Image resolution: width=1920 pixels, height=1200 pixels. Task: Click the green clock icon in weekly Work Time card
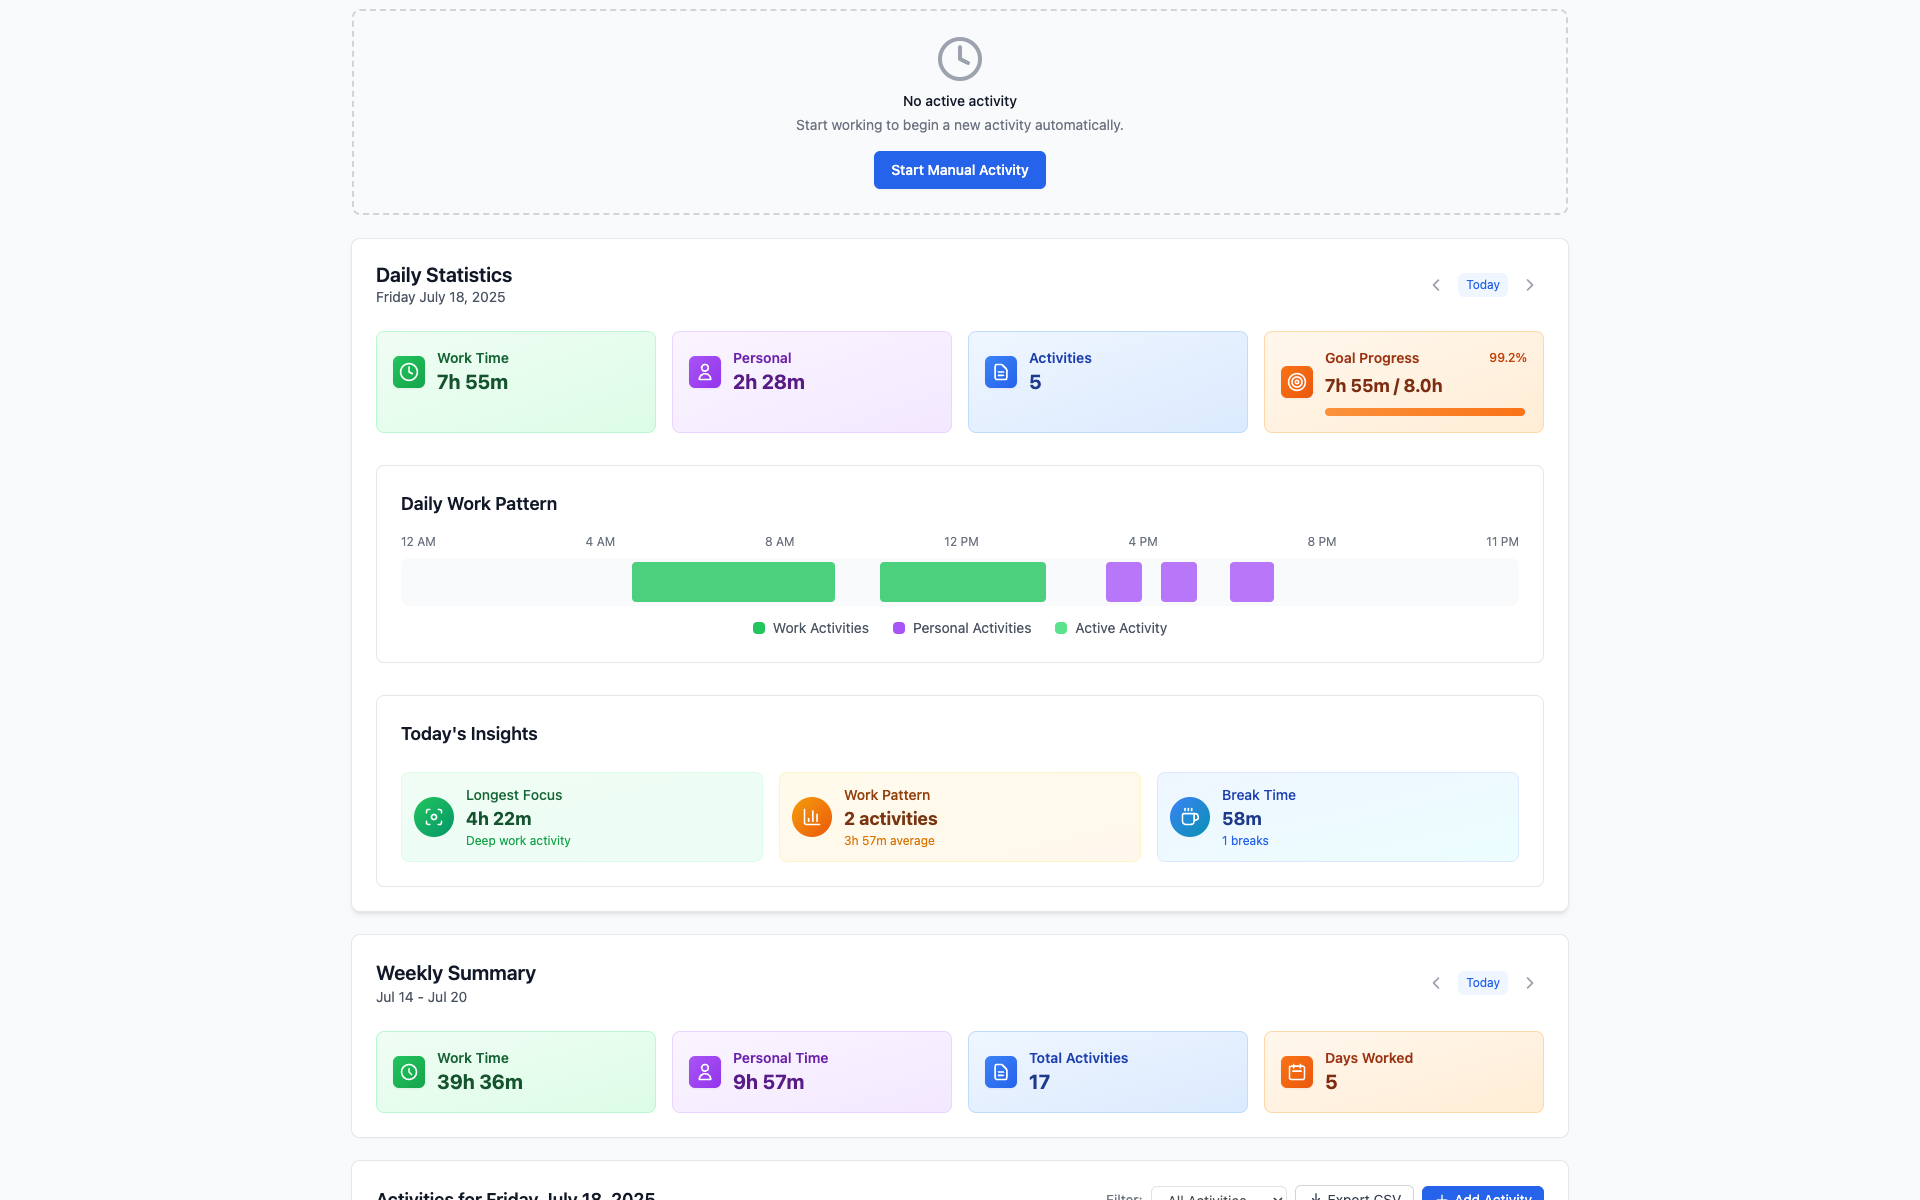point(409,1072)
